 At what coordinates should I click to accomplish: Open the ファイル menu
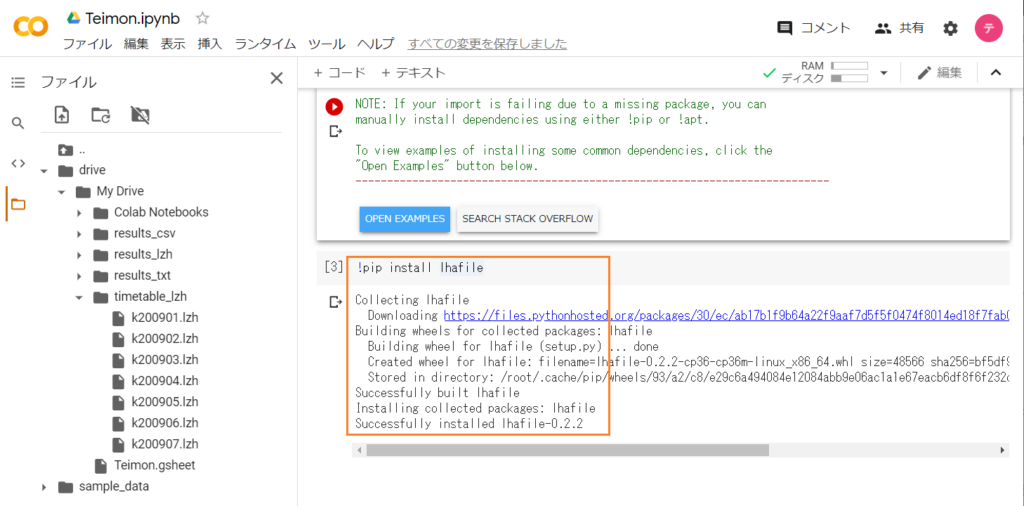click(x=86, y=44)
